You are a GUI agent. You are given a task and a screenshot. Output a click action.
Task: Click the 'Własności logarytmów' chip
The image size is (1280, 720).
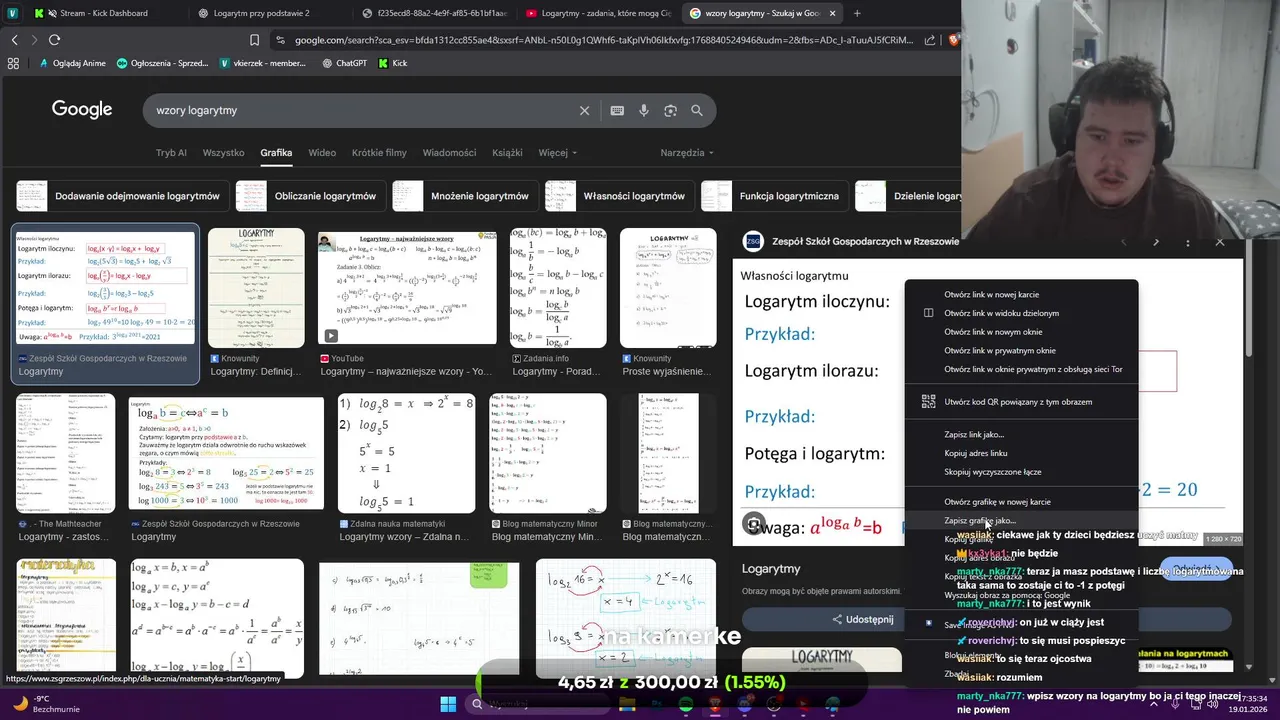(619, 196)
